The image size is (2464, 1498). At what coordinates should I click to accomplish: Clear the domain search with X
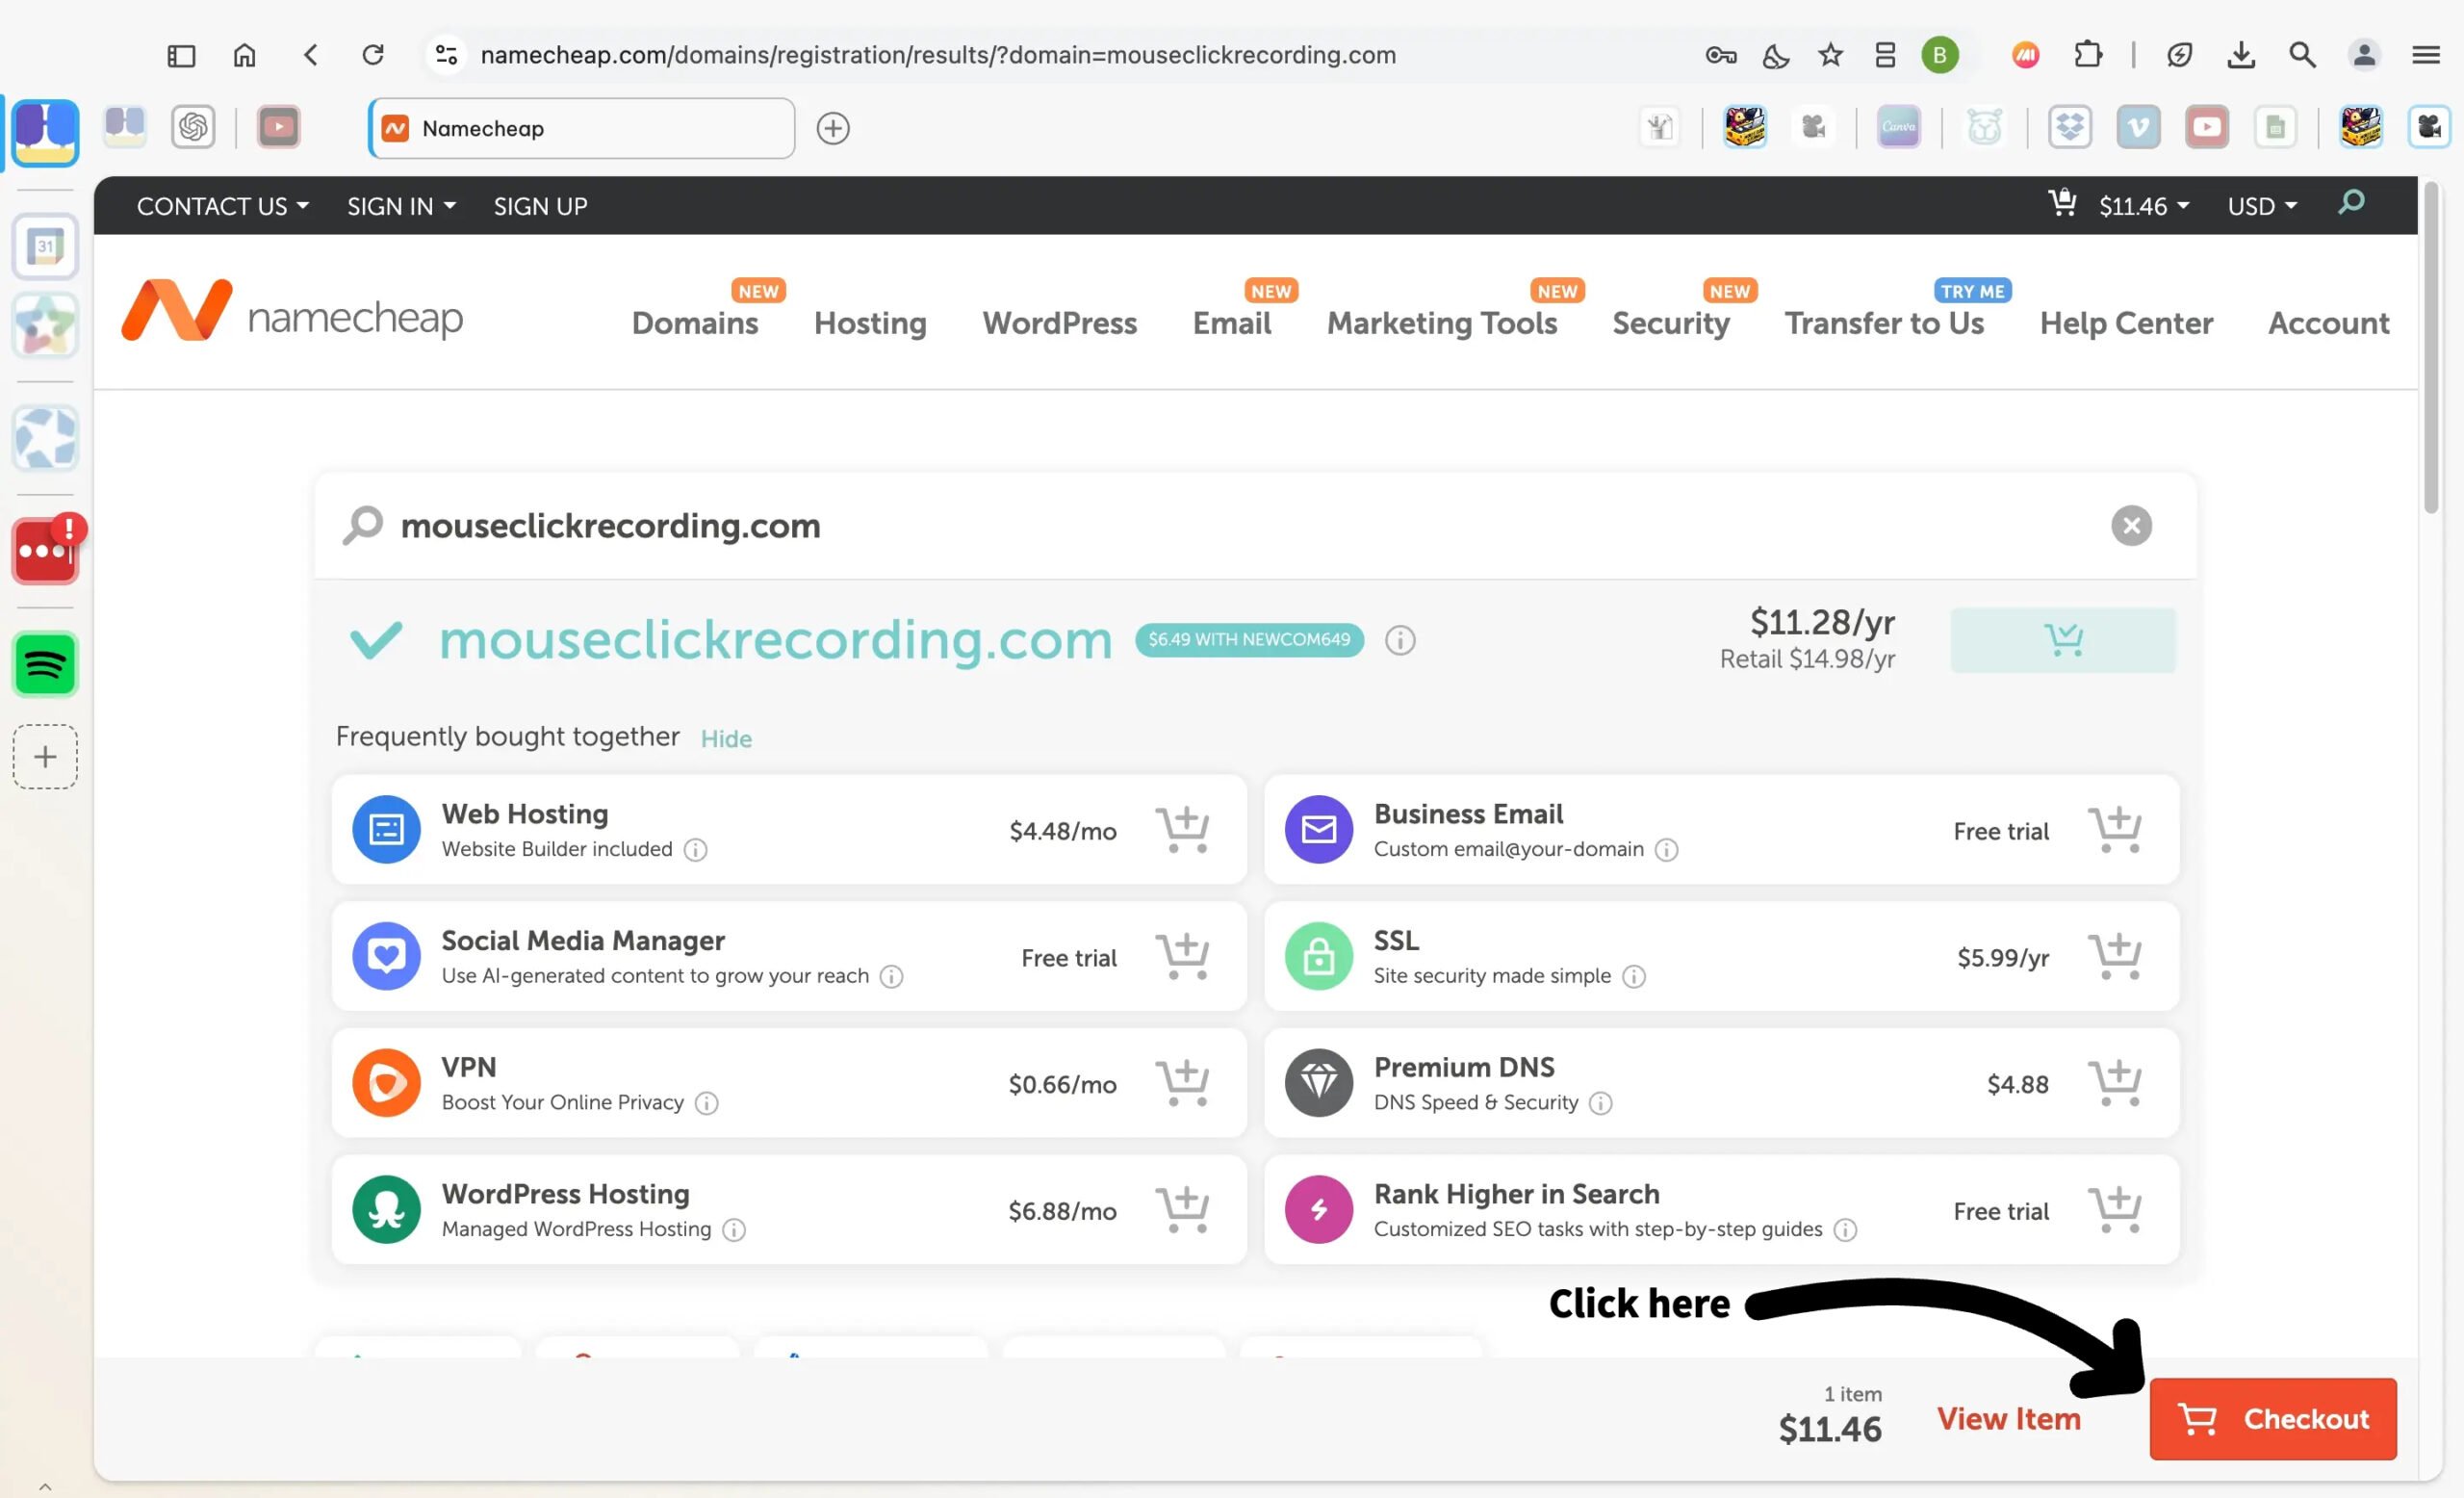click(x=2131, y=526)
